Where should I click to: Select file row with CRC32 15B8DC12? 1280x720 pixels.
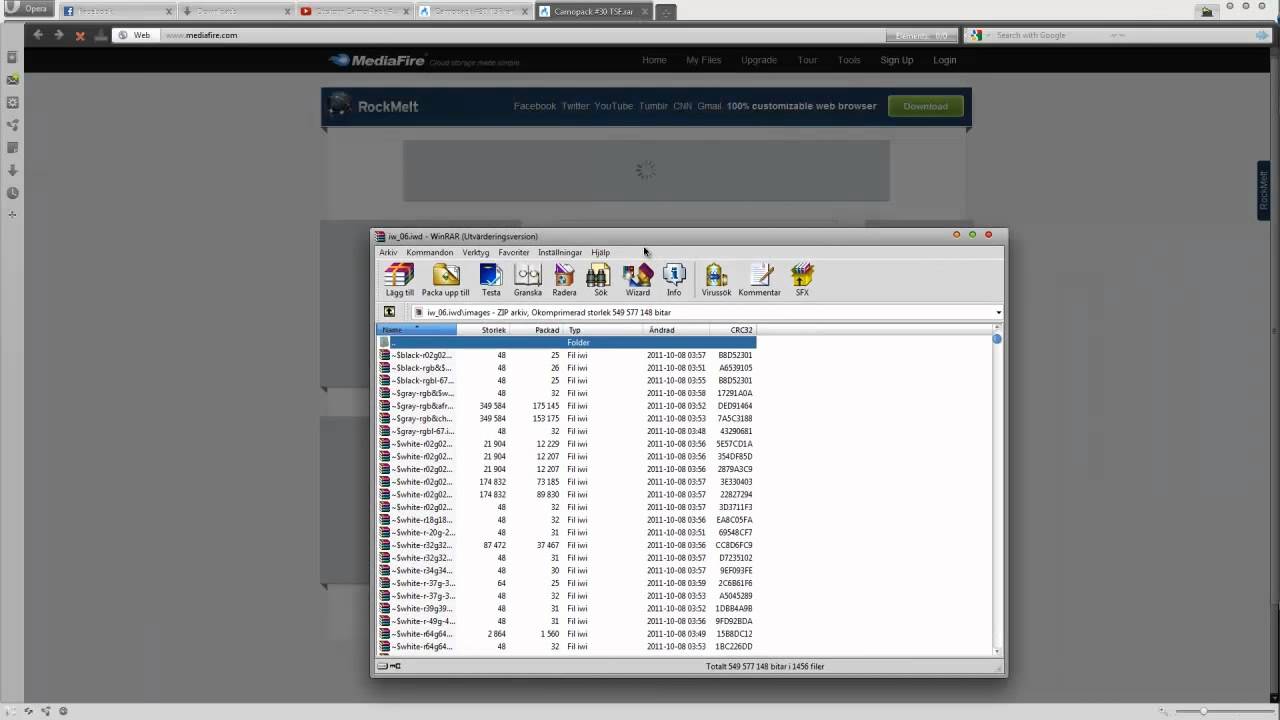(566, 634)
